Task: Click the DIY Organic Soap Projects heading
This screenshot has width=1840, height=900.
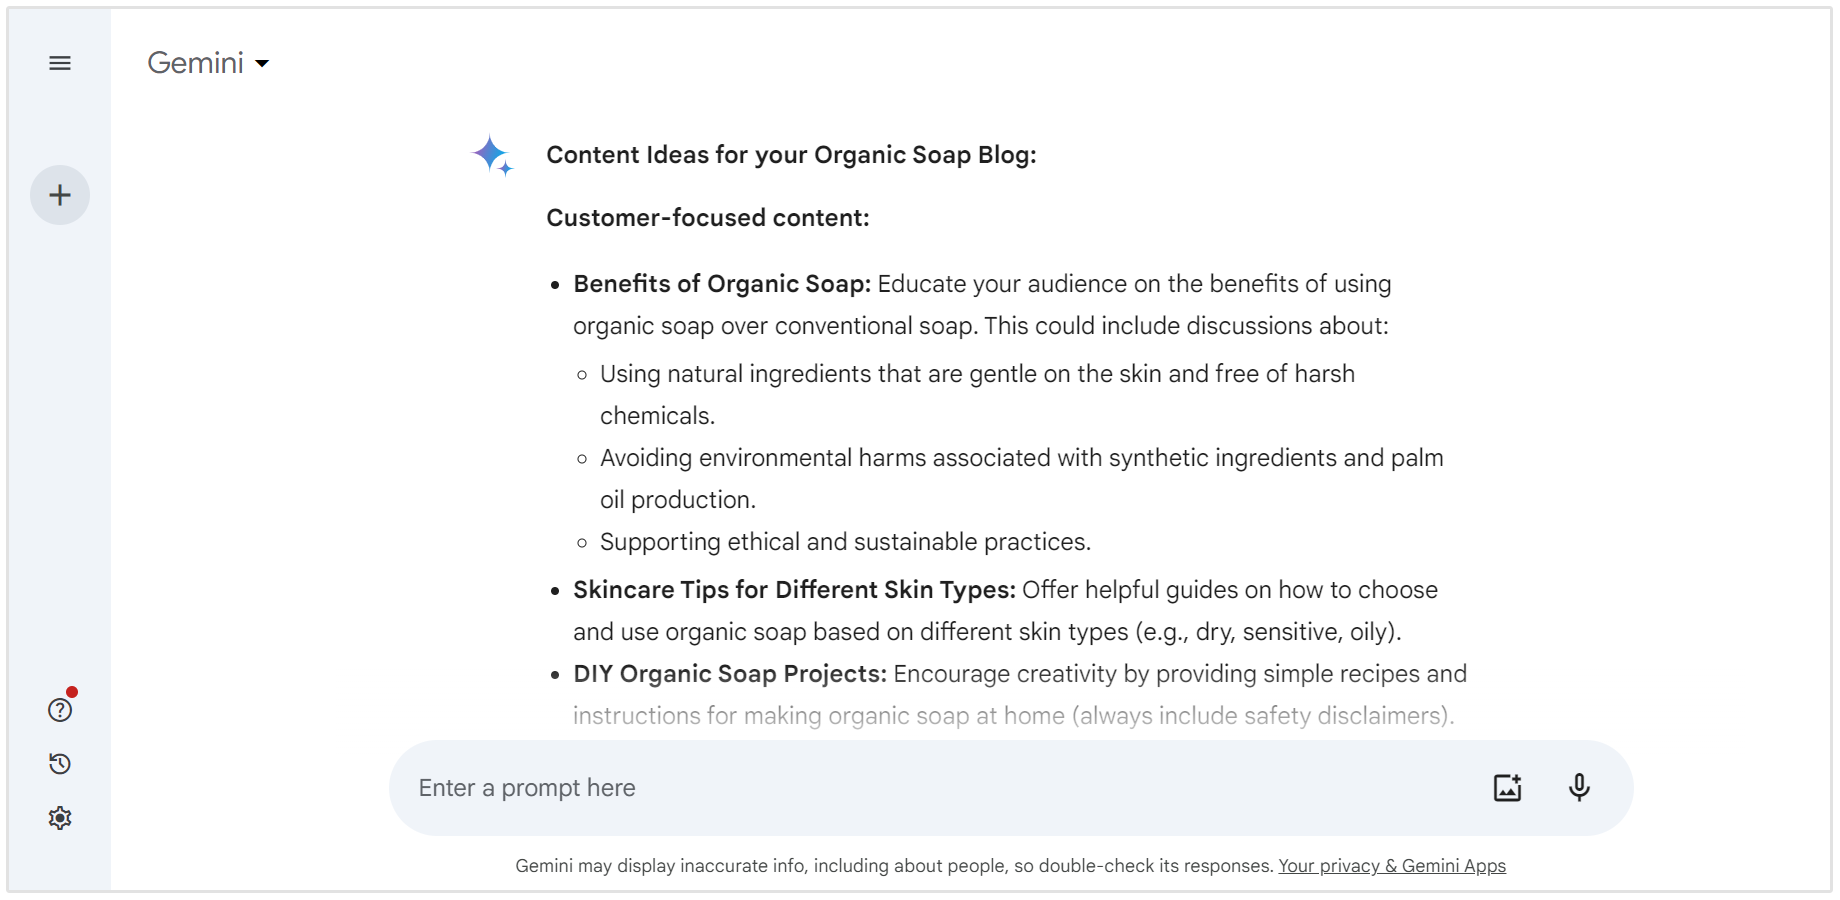Action: 727,674
